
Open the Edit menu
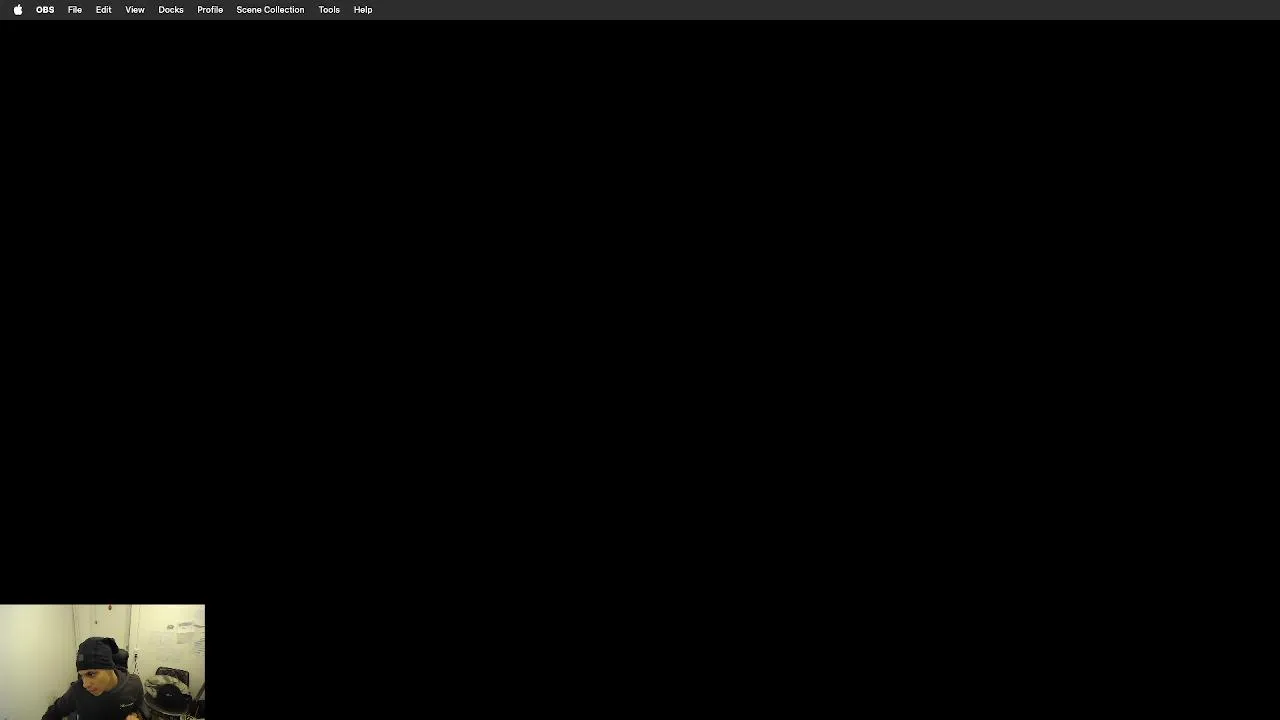[x=103, y=10]
